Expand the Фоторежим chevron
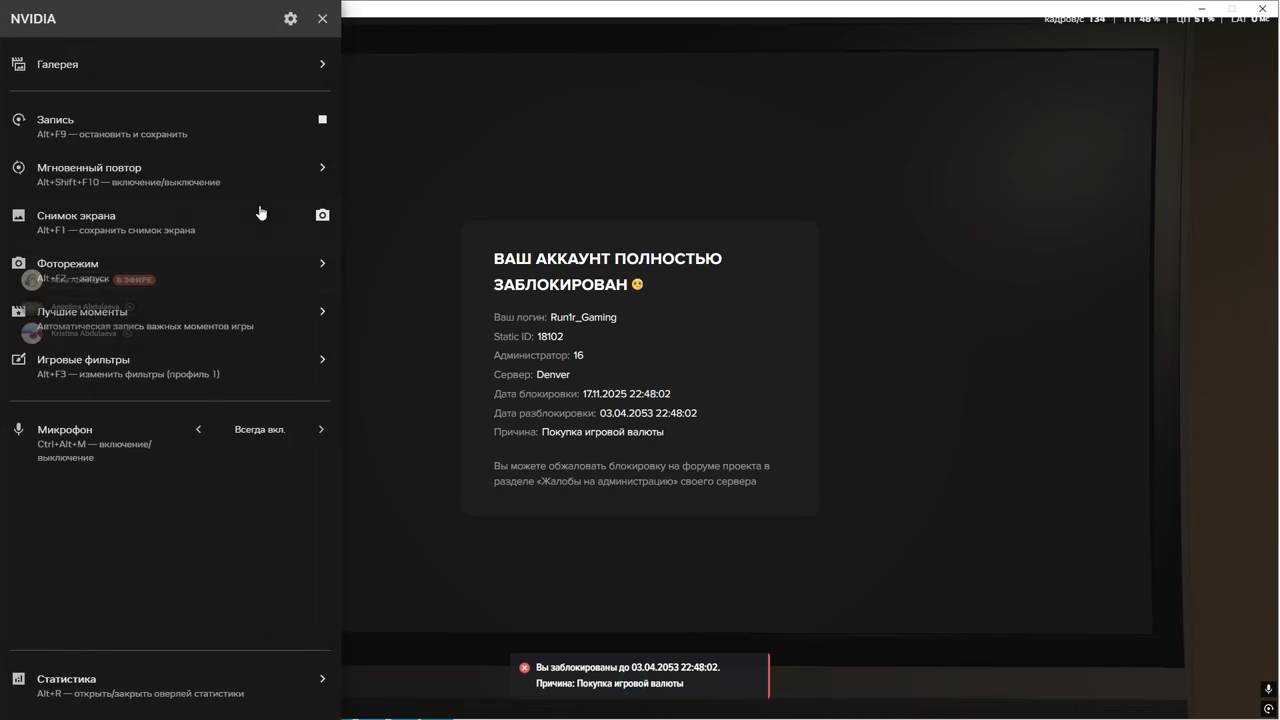The width and height of the screenshot is (1280, 720). [x=322, y=264]
